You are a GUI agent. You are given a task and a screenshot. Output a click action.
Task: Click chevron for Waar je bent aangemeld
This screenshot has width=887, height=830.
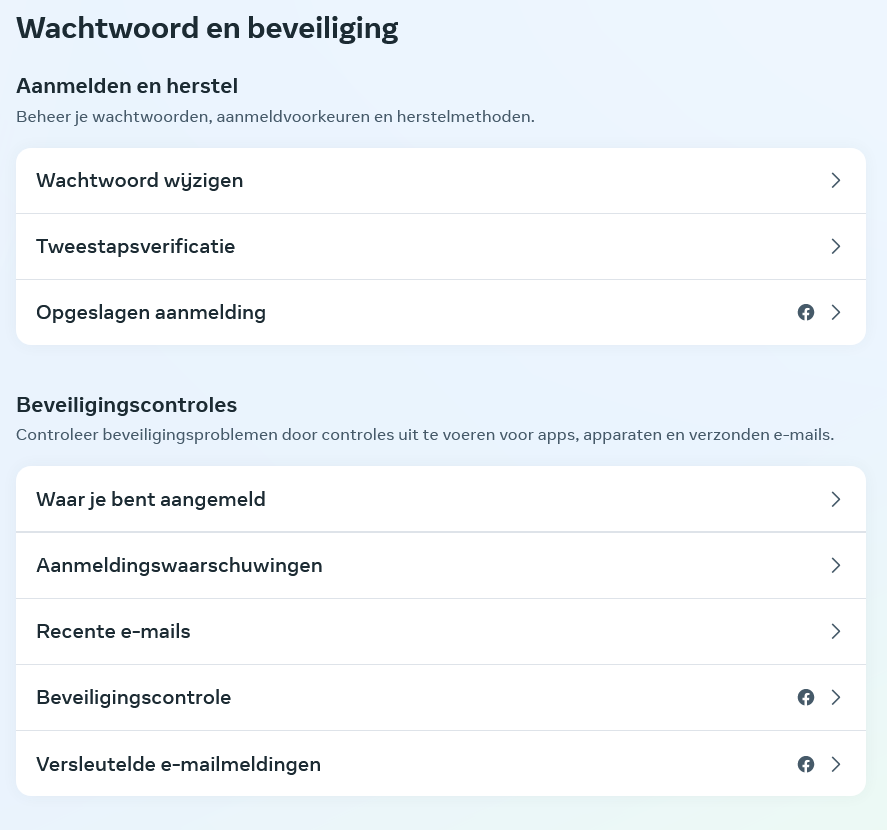836,499
